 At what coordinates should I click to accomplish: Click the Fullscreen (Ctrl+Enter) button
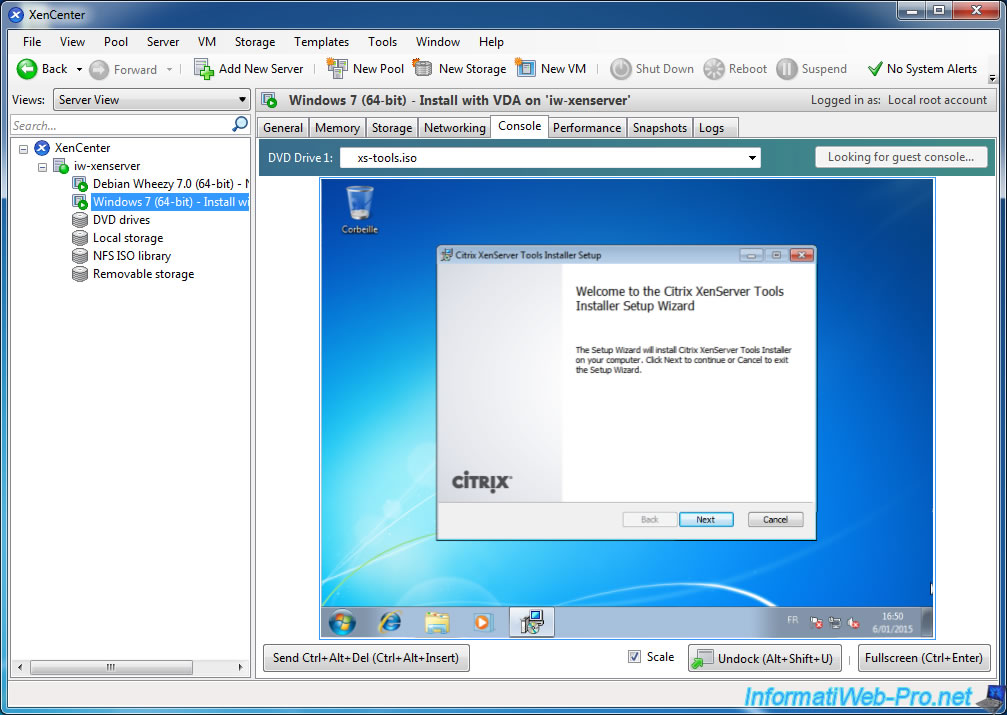click(x=924, y=658)
